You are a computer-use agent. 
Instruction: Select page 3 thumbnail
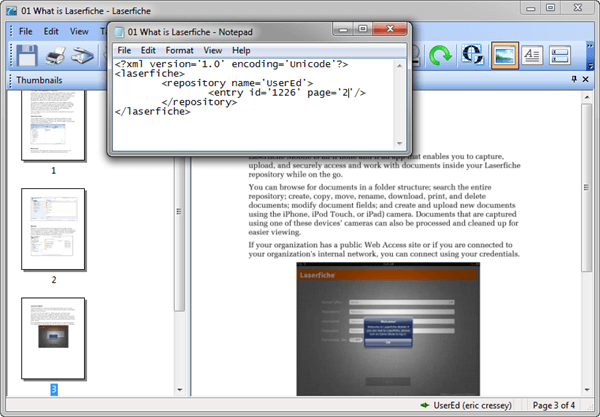53,338
